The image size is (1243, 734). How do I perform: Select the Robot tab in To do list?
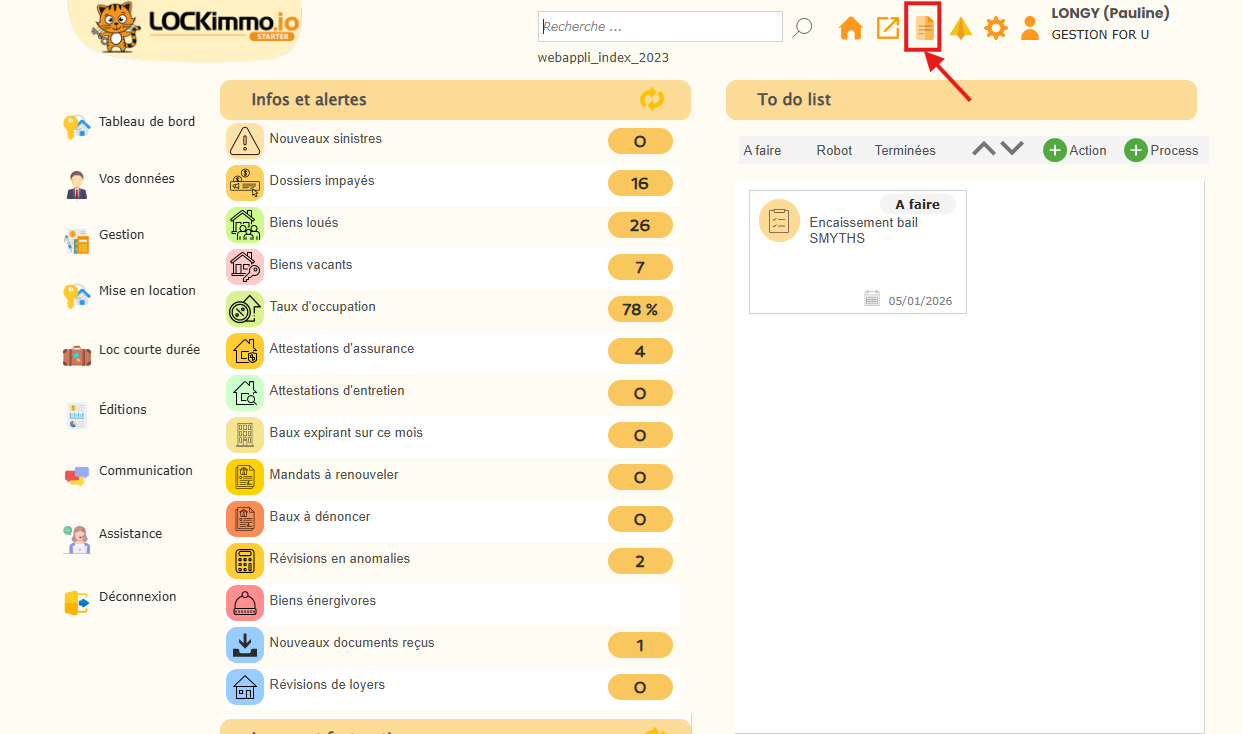click(x=834, y=151)
